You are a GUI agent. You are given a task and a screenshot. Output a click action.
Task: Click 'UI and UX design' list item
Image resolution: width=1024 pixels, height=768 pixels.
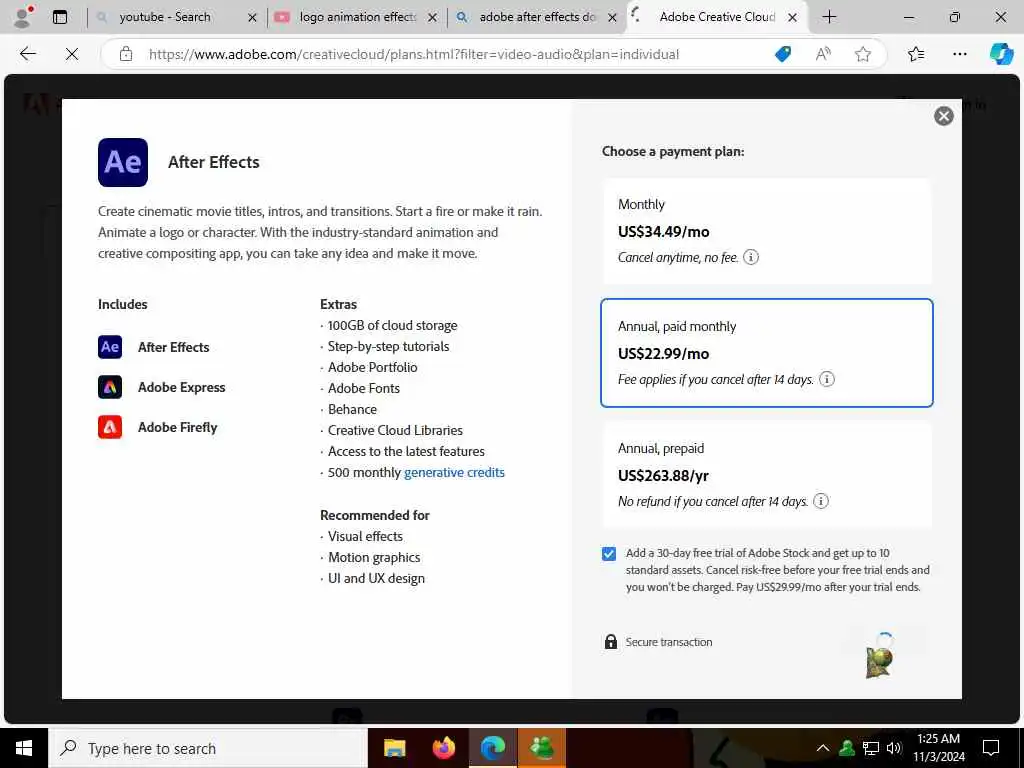(376, 578)
